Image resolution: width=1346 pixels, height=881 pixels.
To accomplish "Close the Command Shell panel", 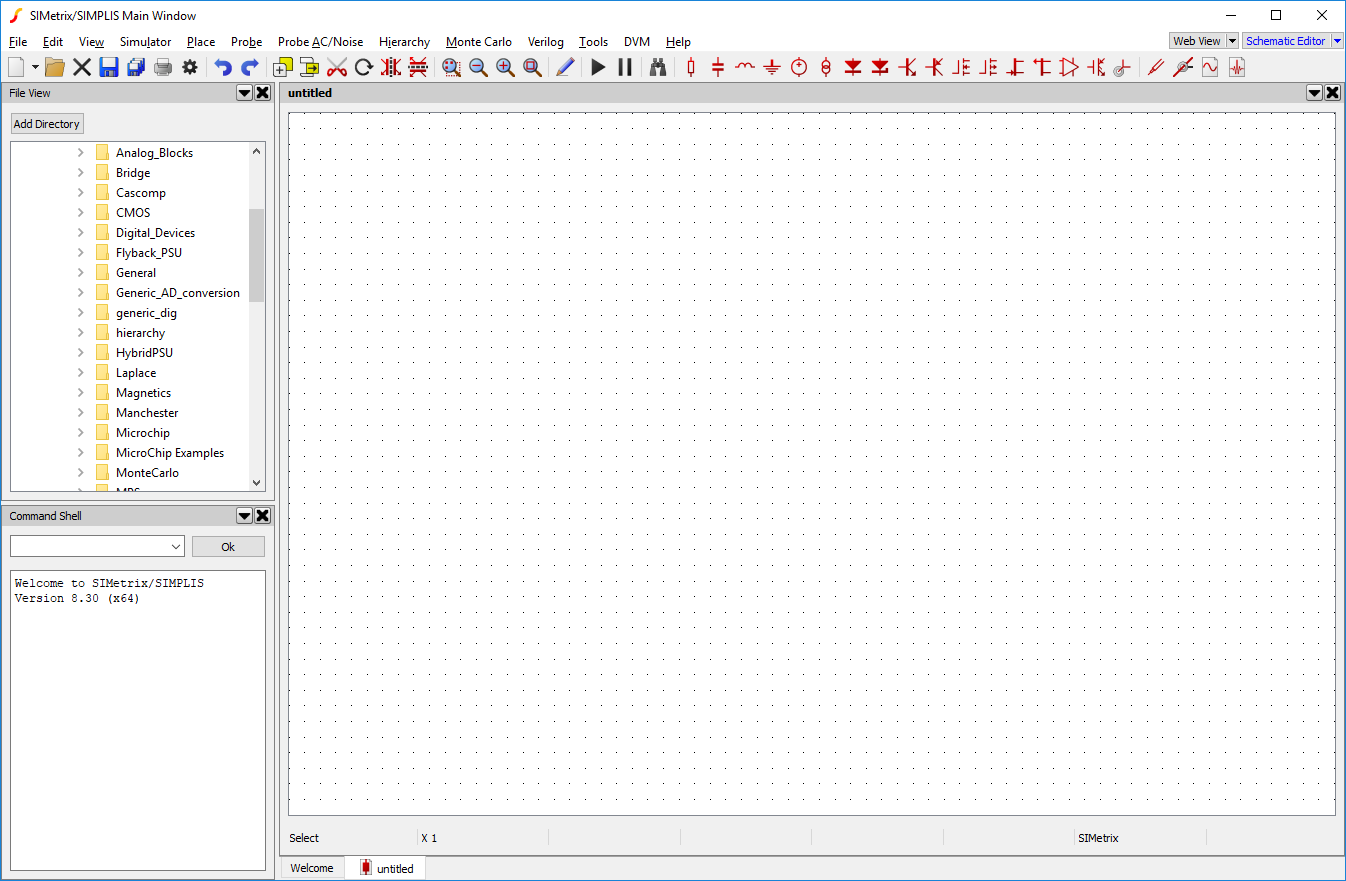I will [x=263, y=516].
